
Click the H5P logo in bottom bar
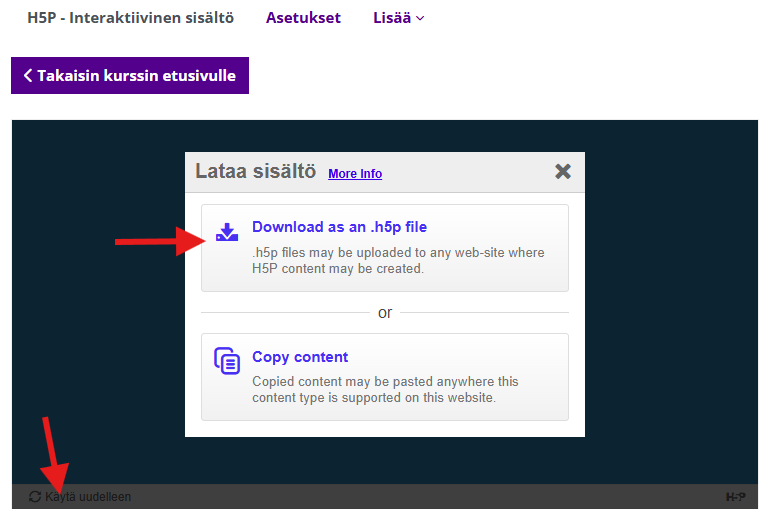(x=735, y=497)
